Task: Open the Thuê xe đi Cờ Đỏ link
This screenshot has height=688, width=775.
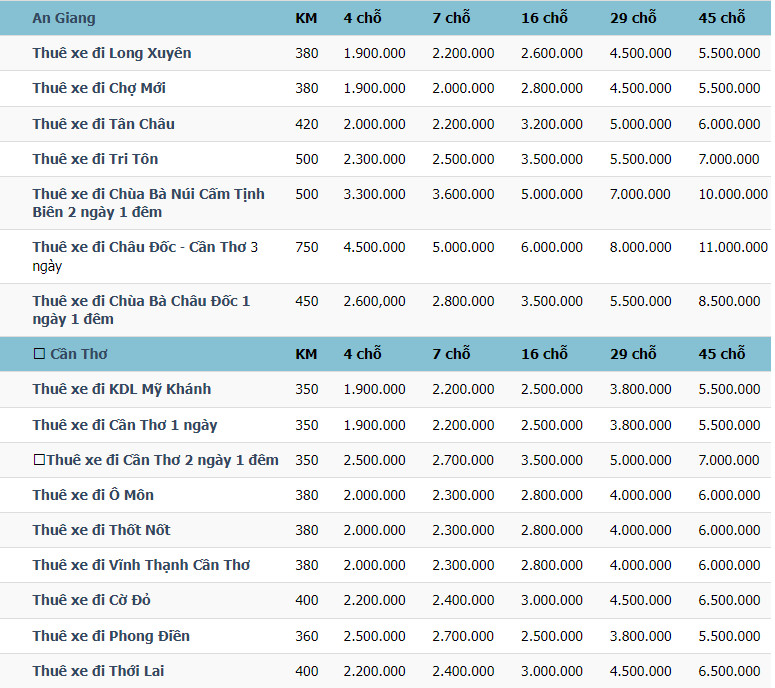Action: point(92,600)
